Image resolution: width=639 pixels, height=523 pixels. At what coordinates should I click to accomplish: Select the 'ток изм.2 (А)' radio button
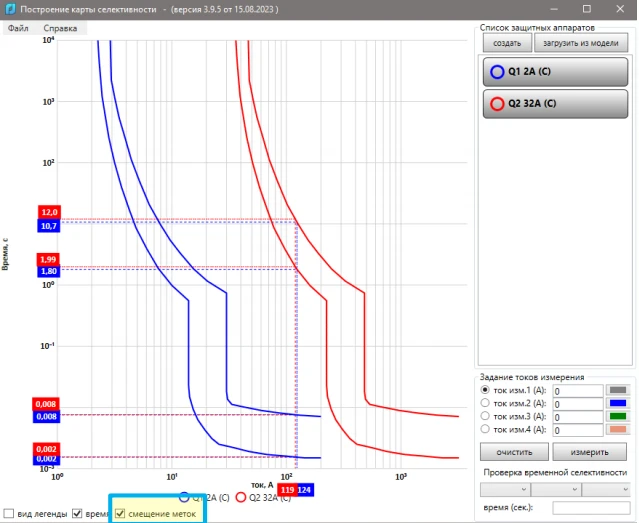pyautogui.click(x=487, y=403)
